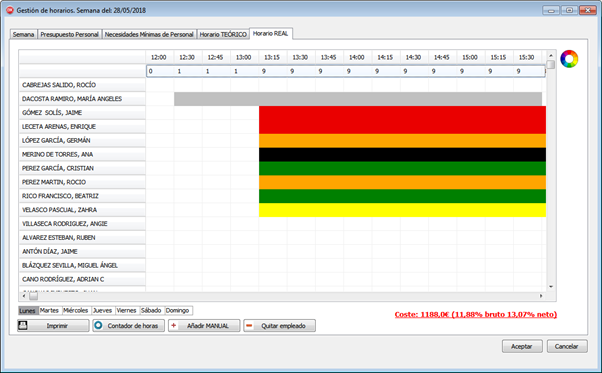Open the color wheel picker icon
Viewport: 602px width, 373px height.
point(569,59)
